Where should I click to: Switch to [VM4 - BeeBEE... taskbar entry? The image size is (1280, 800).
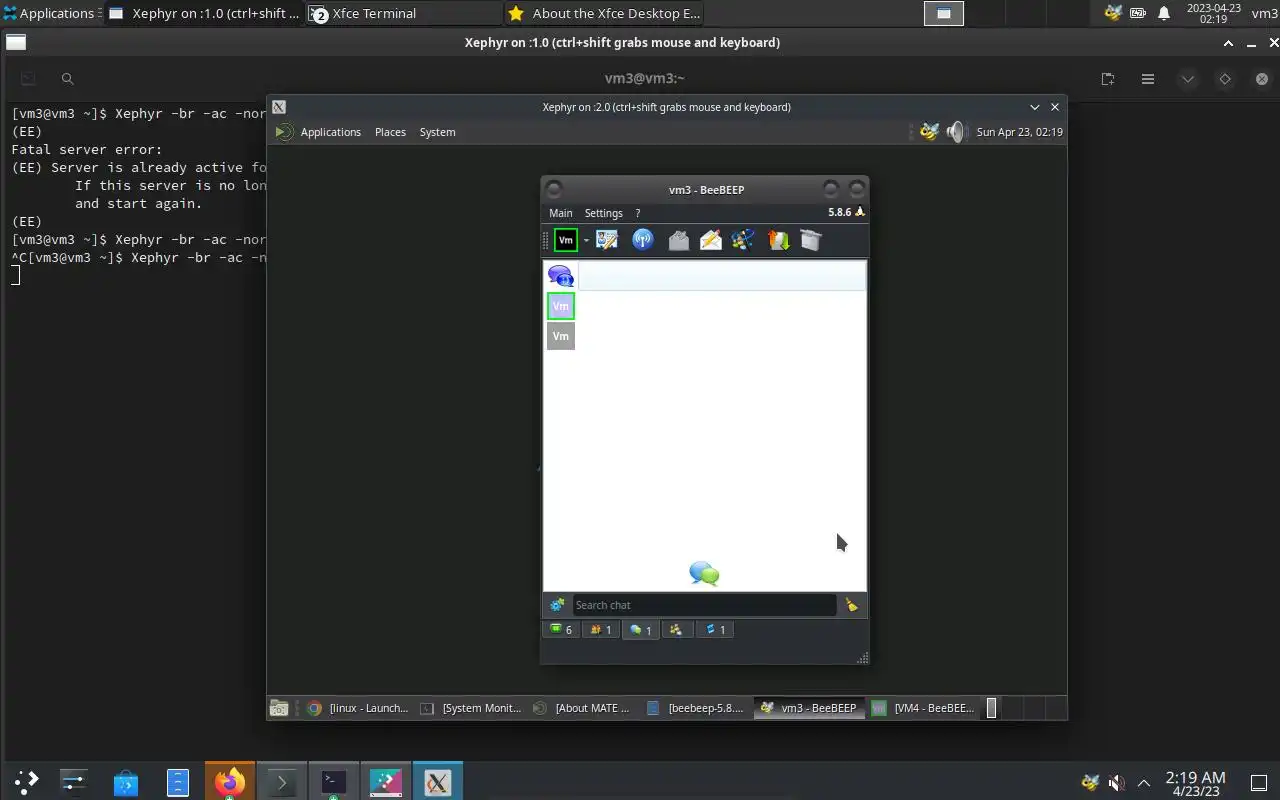click(923, 708)
